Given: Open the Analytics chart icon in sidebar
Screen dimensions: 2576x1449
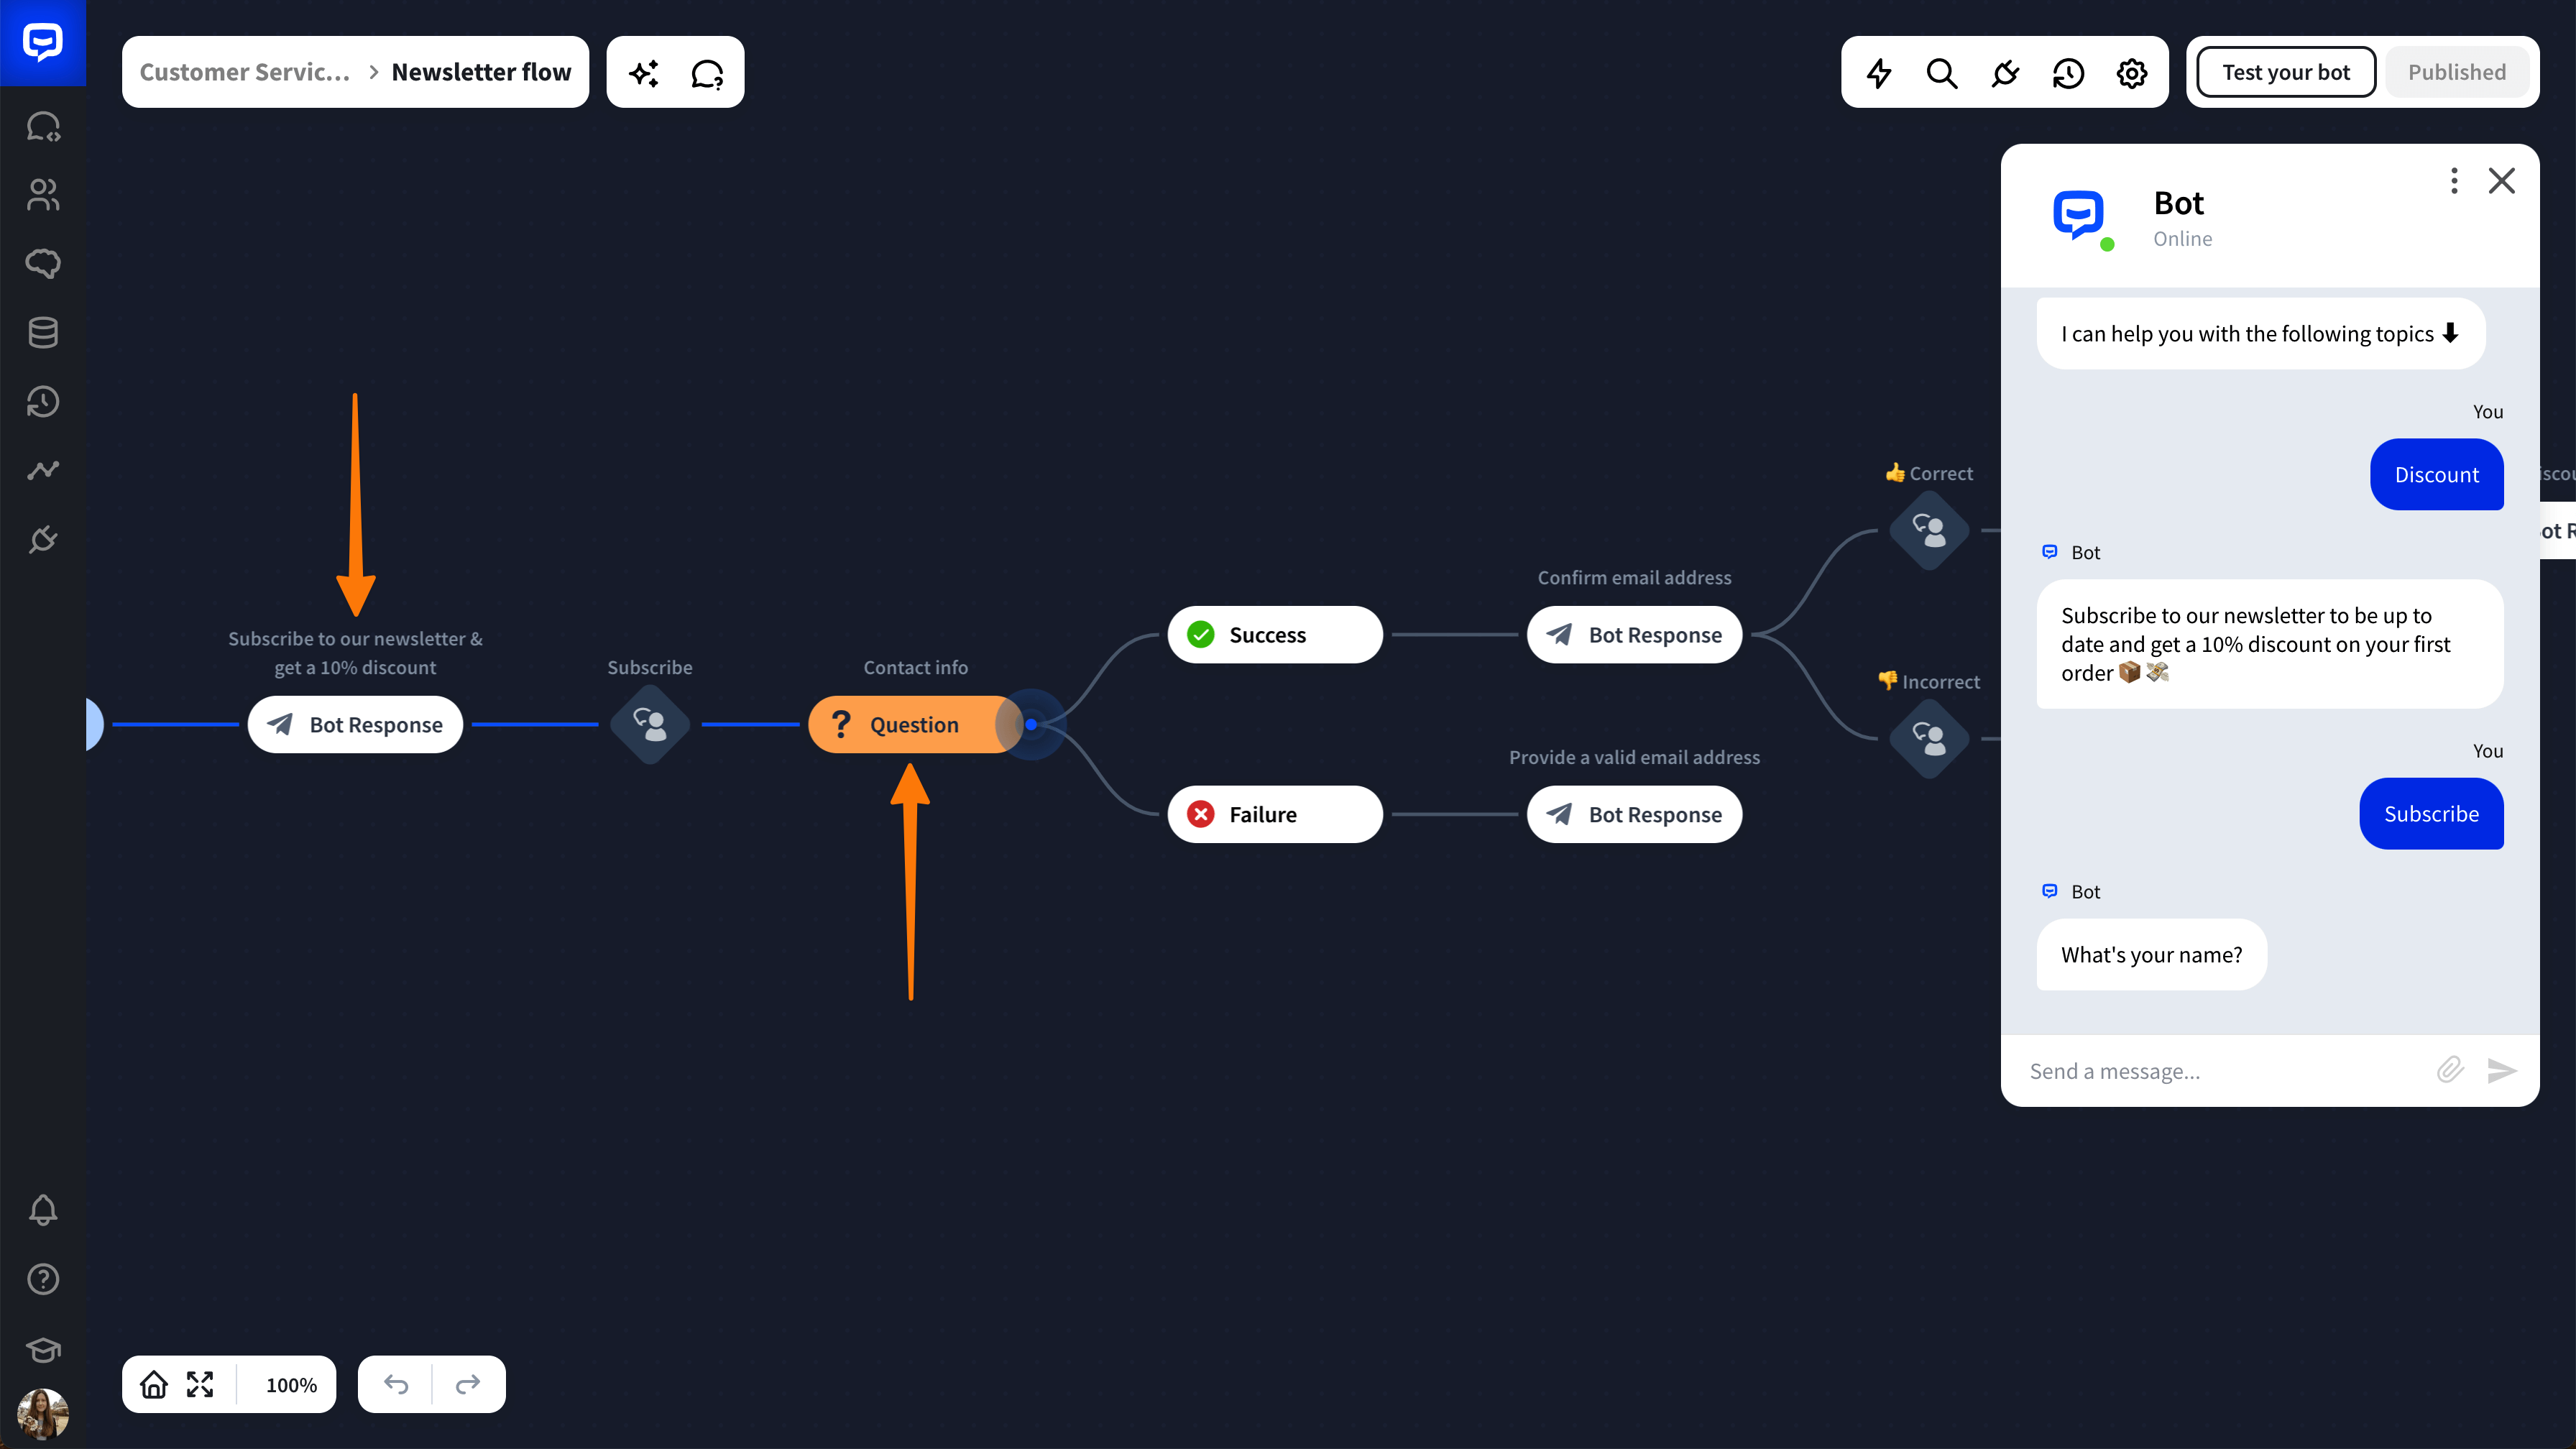Looking at the screenshot, I should [x=43, y=470].
